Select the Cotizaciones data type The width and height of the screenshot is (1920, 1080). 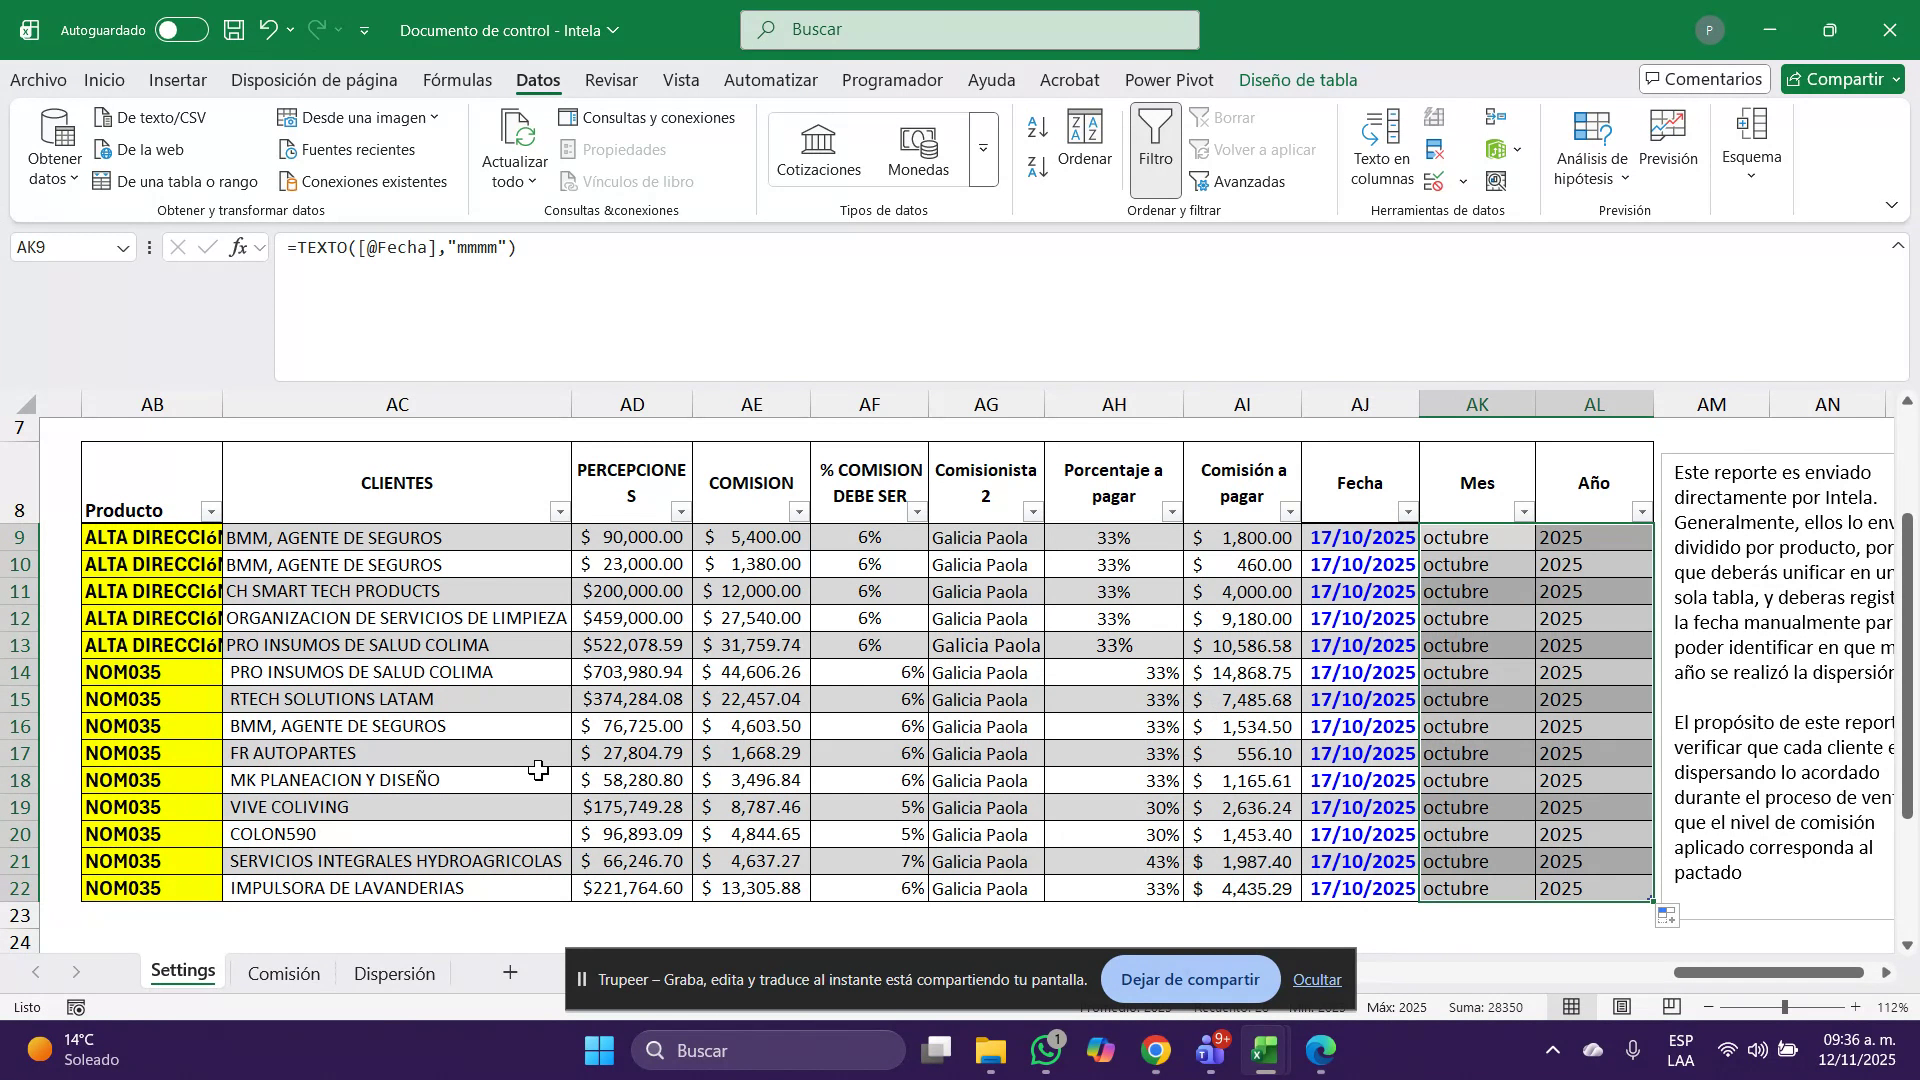pyautogui.click(x=817, y=148)
